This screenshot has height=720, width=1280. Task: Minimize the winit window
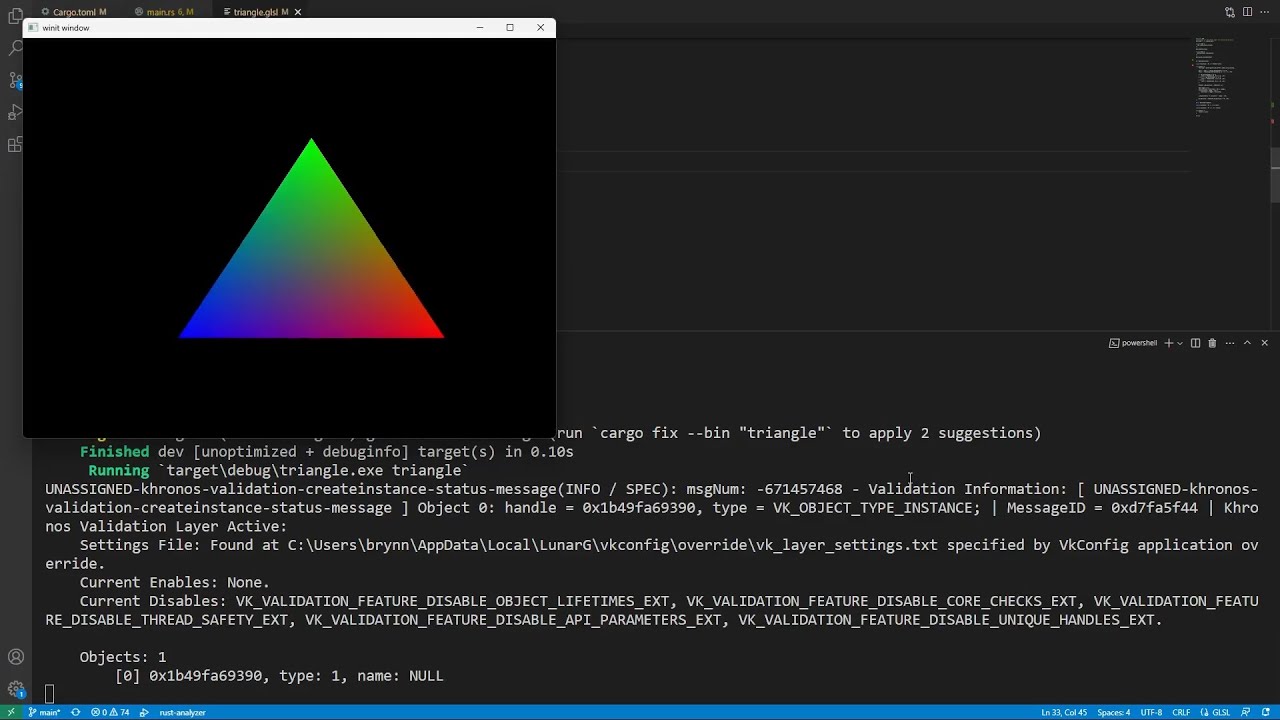pos(480,27)
